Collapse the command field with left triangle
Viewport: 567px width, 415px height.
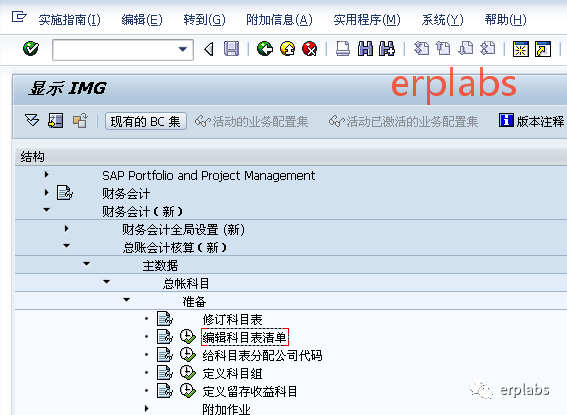coord(209,49)
